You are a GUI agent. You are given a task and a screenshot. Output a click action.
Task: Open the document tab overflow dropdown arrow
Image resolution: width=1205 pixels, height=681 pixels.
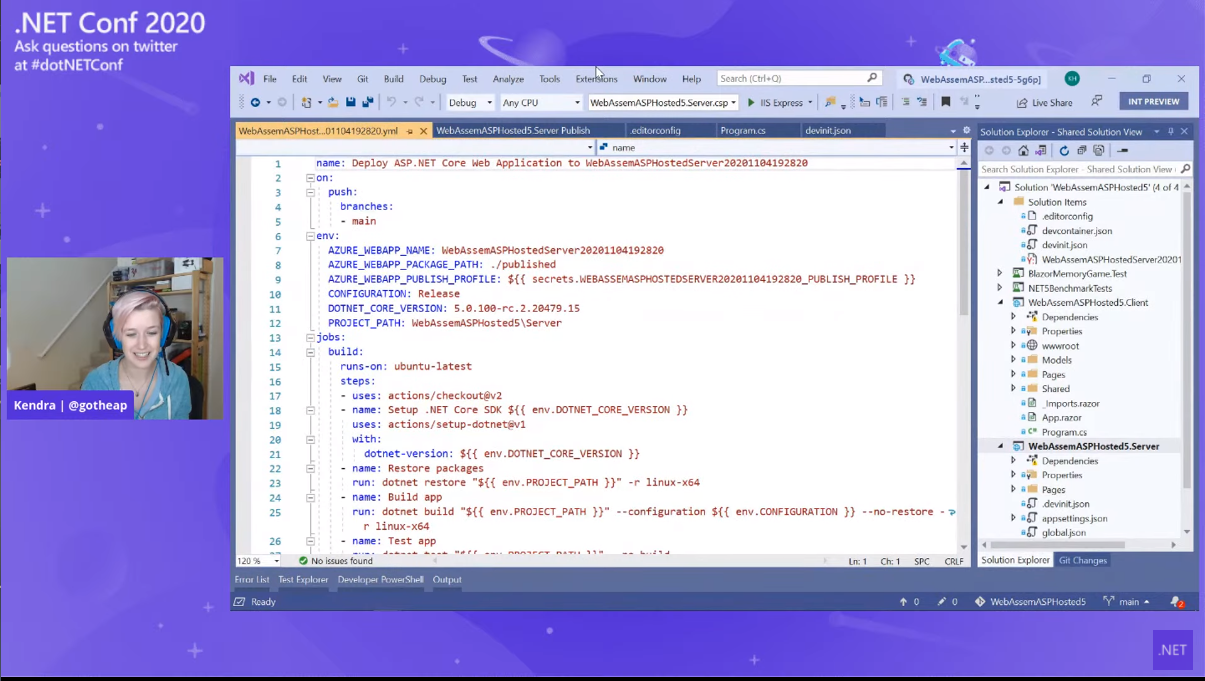pyautogui.click(x=953, y=131)
